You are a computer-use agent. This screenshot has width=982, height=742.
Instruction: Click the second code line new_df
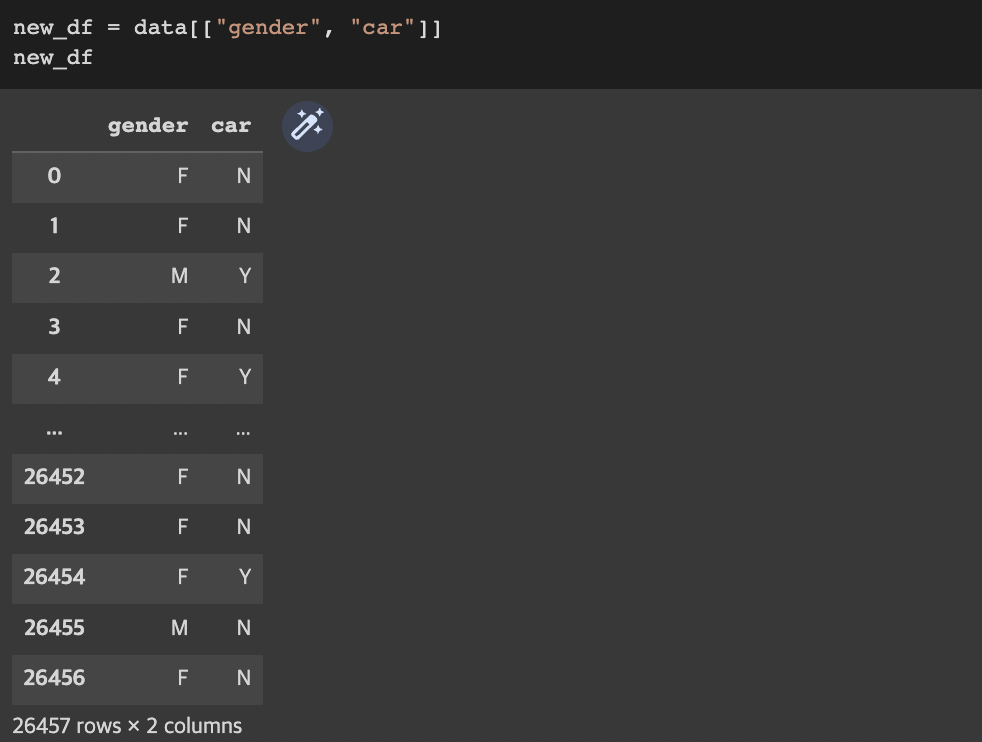point(53,58)
